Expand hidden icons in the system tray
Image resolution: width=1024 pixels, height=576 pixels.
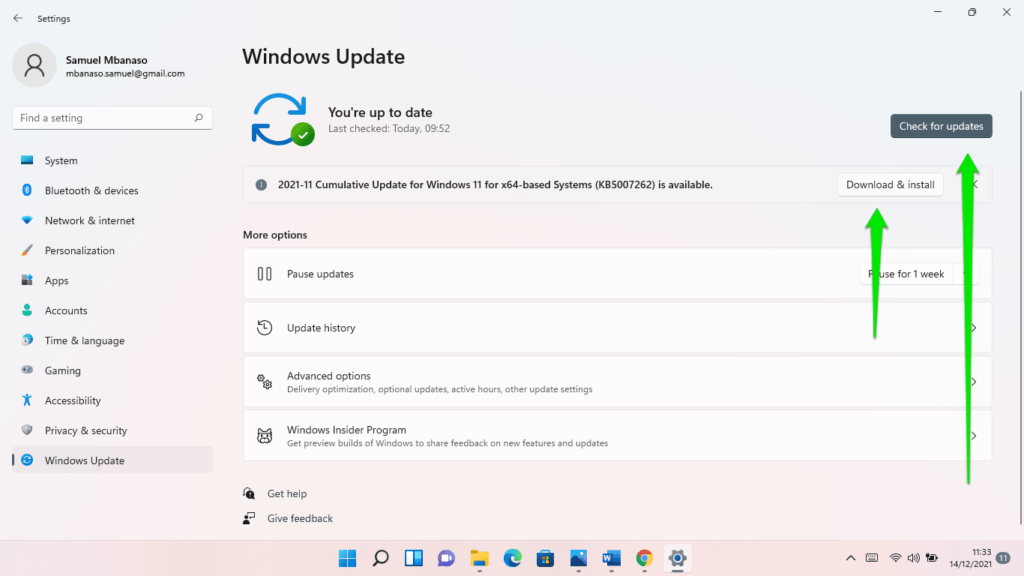pos(850,558)
